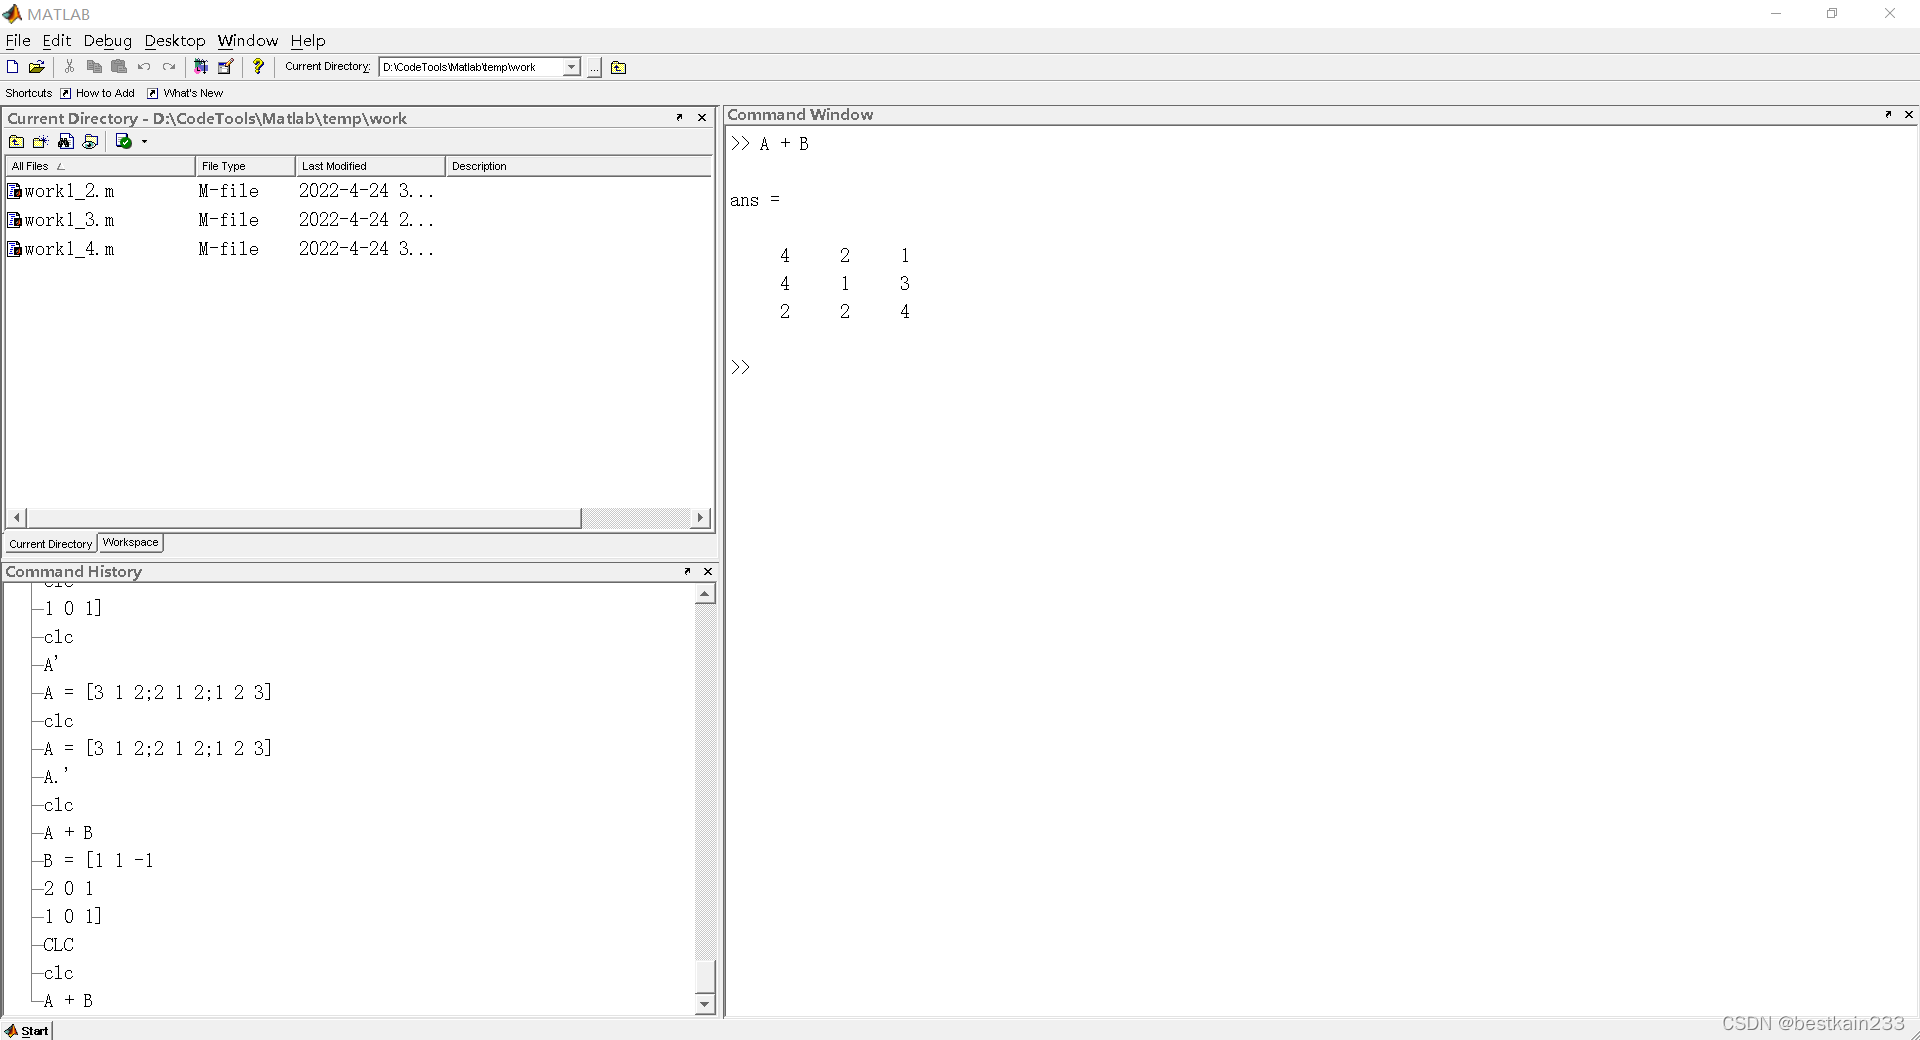The height and width of the screenshot is (1040, 1920).
Task: Sort by Last Modified column header
Action: [370, 166]
